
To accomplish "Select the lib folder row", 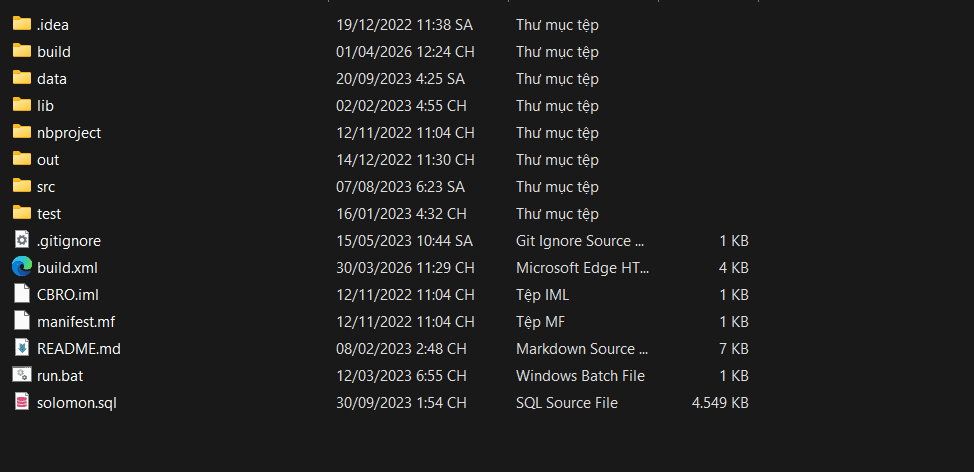I will pos(380,106).
